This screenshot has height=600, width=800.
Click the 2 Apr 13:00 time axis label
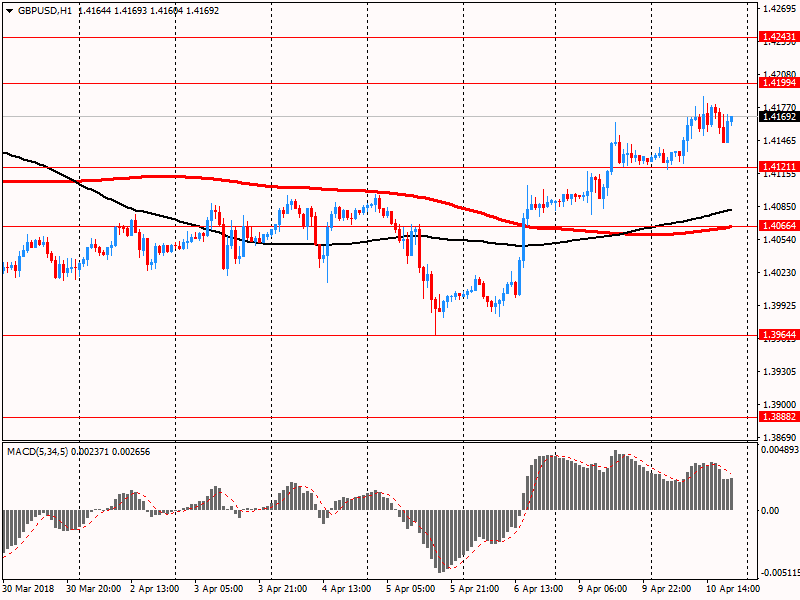(x=155, y=589)
